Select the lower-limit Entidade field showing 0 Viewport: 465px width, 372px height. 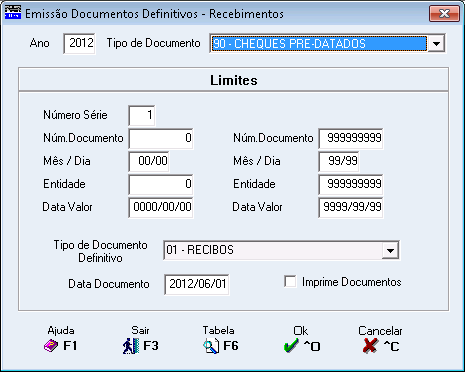161,184
